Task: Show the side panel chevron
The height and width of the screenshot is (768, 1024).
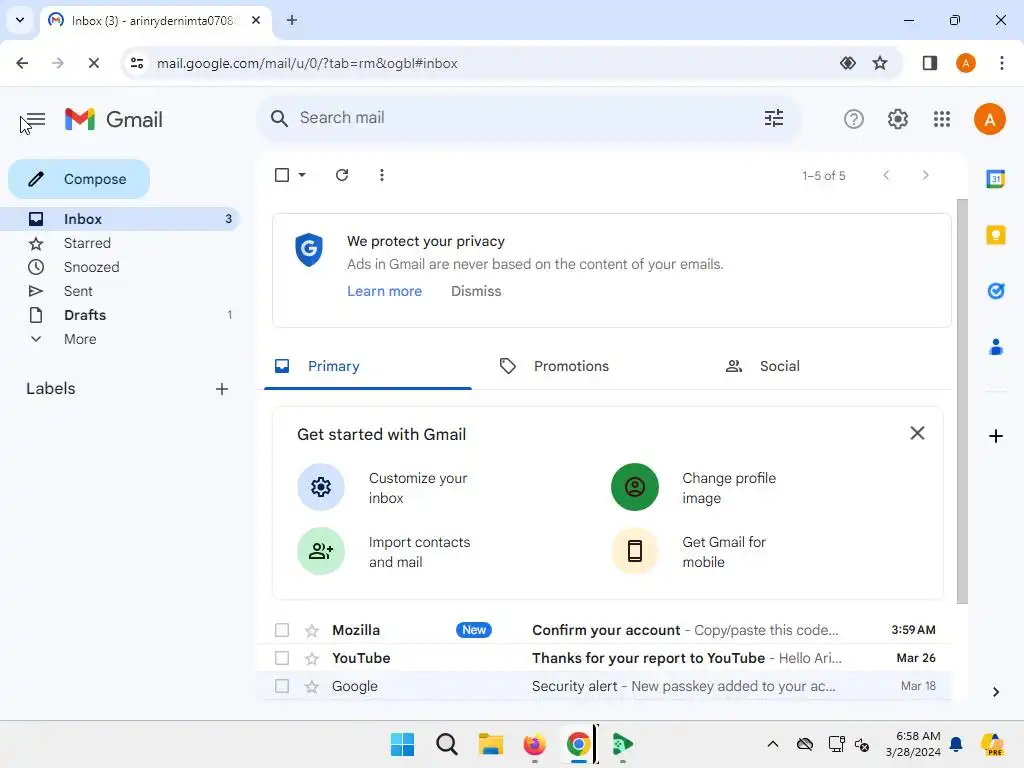Action: coord(995,692)
